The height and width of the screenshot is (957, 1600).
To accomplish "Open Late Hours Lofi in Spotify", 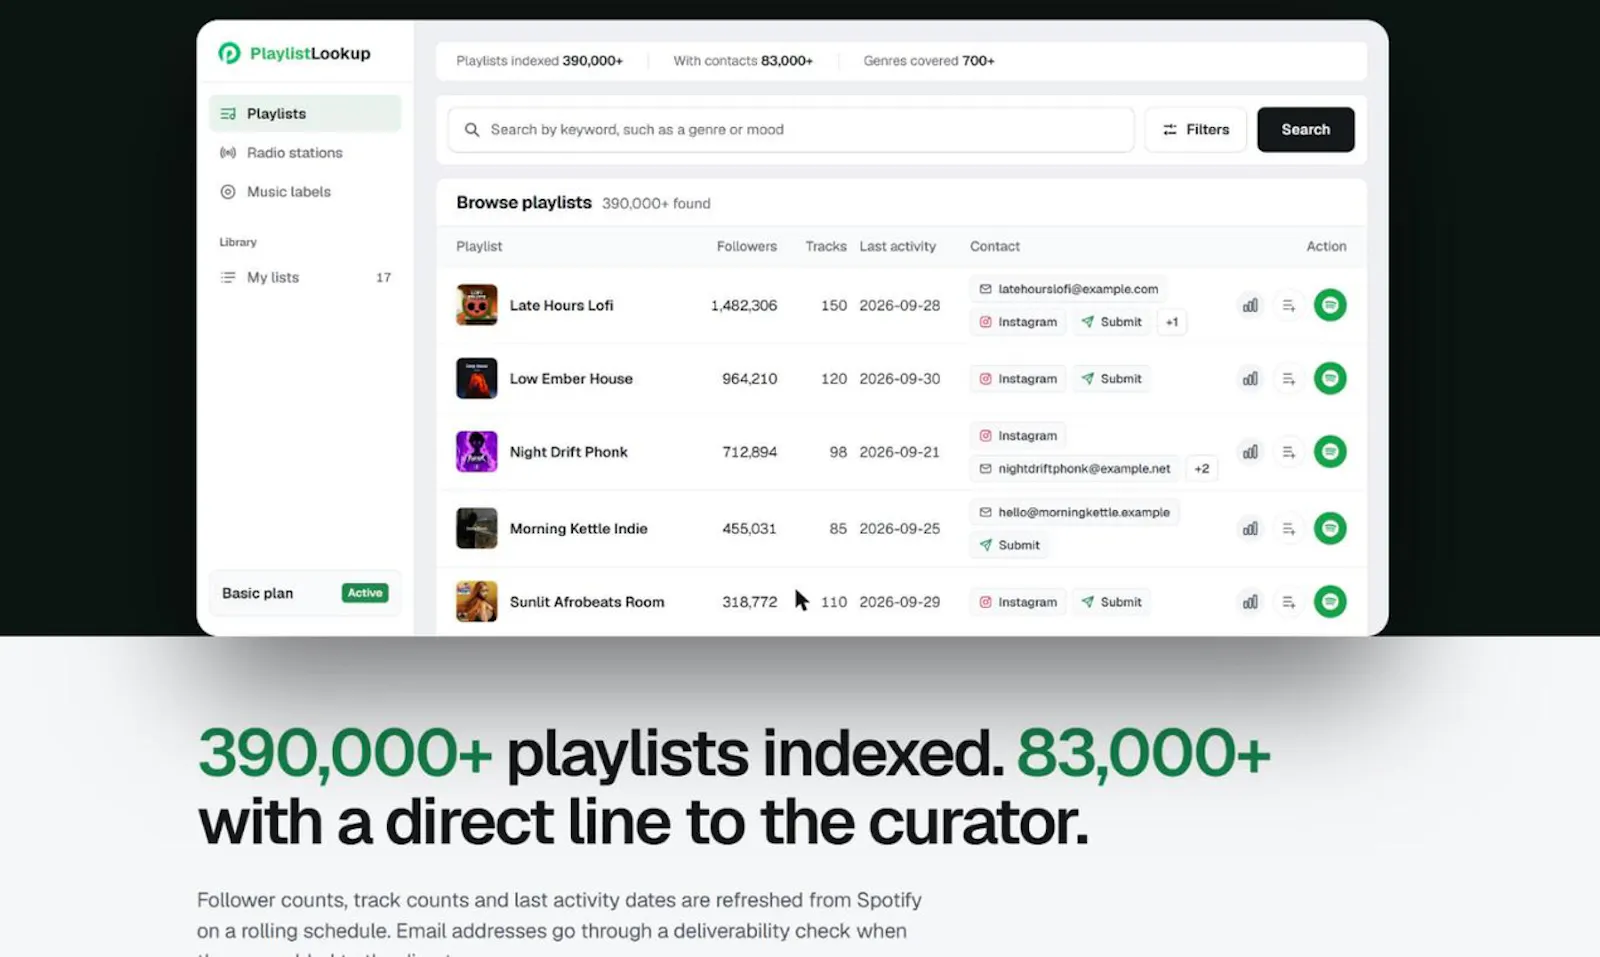I will tap(1330, 305).
